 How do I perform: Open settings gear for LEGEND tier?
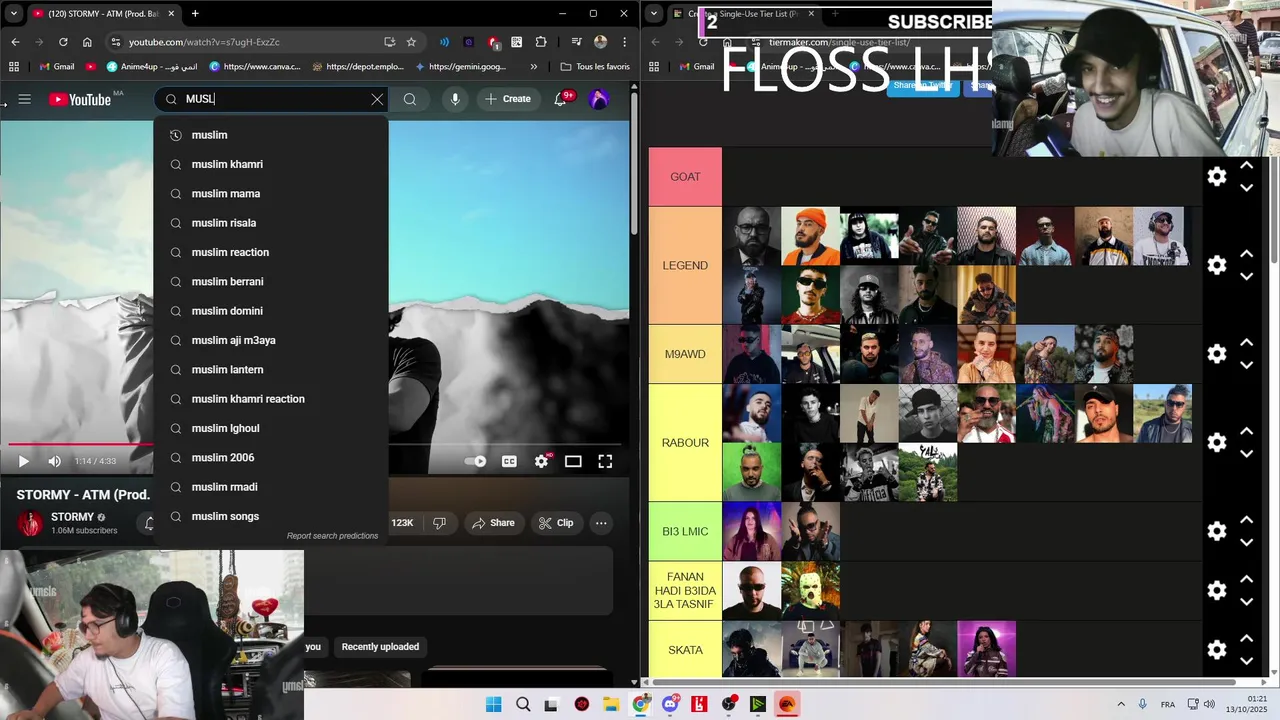[1217, 265]
